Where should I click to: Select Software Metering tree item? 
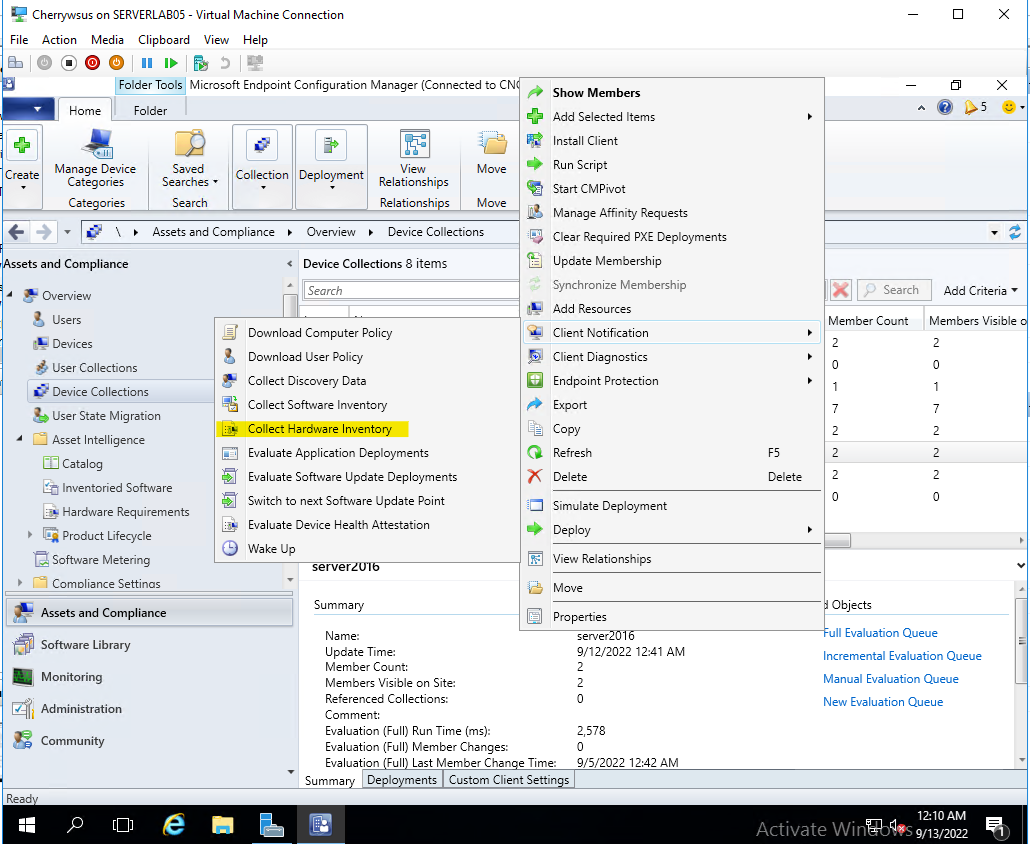101,560
